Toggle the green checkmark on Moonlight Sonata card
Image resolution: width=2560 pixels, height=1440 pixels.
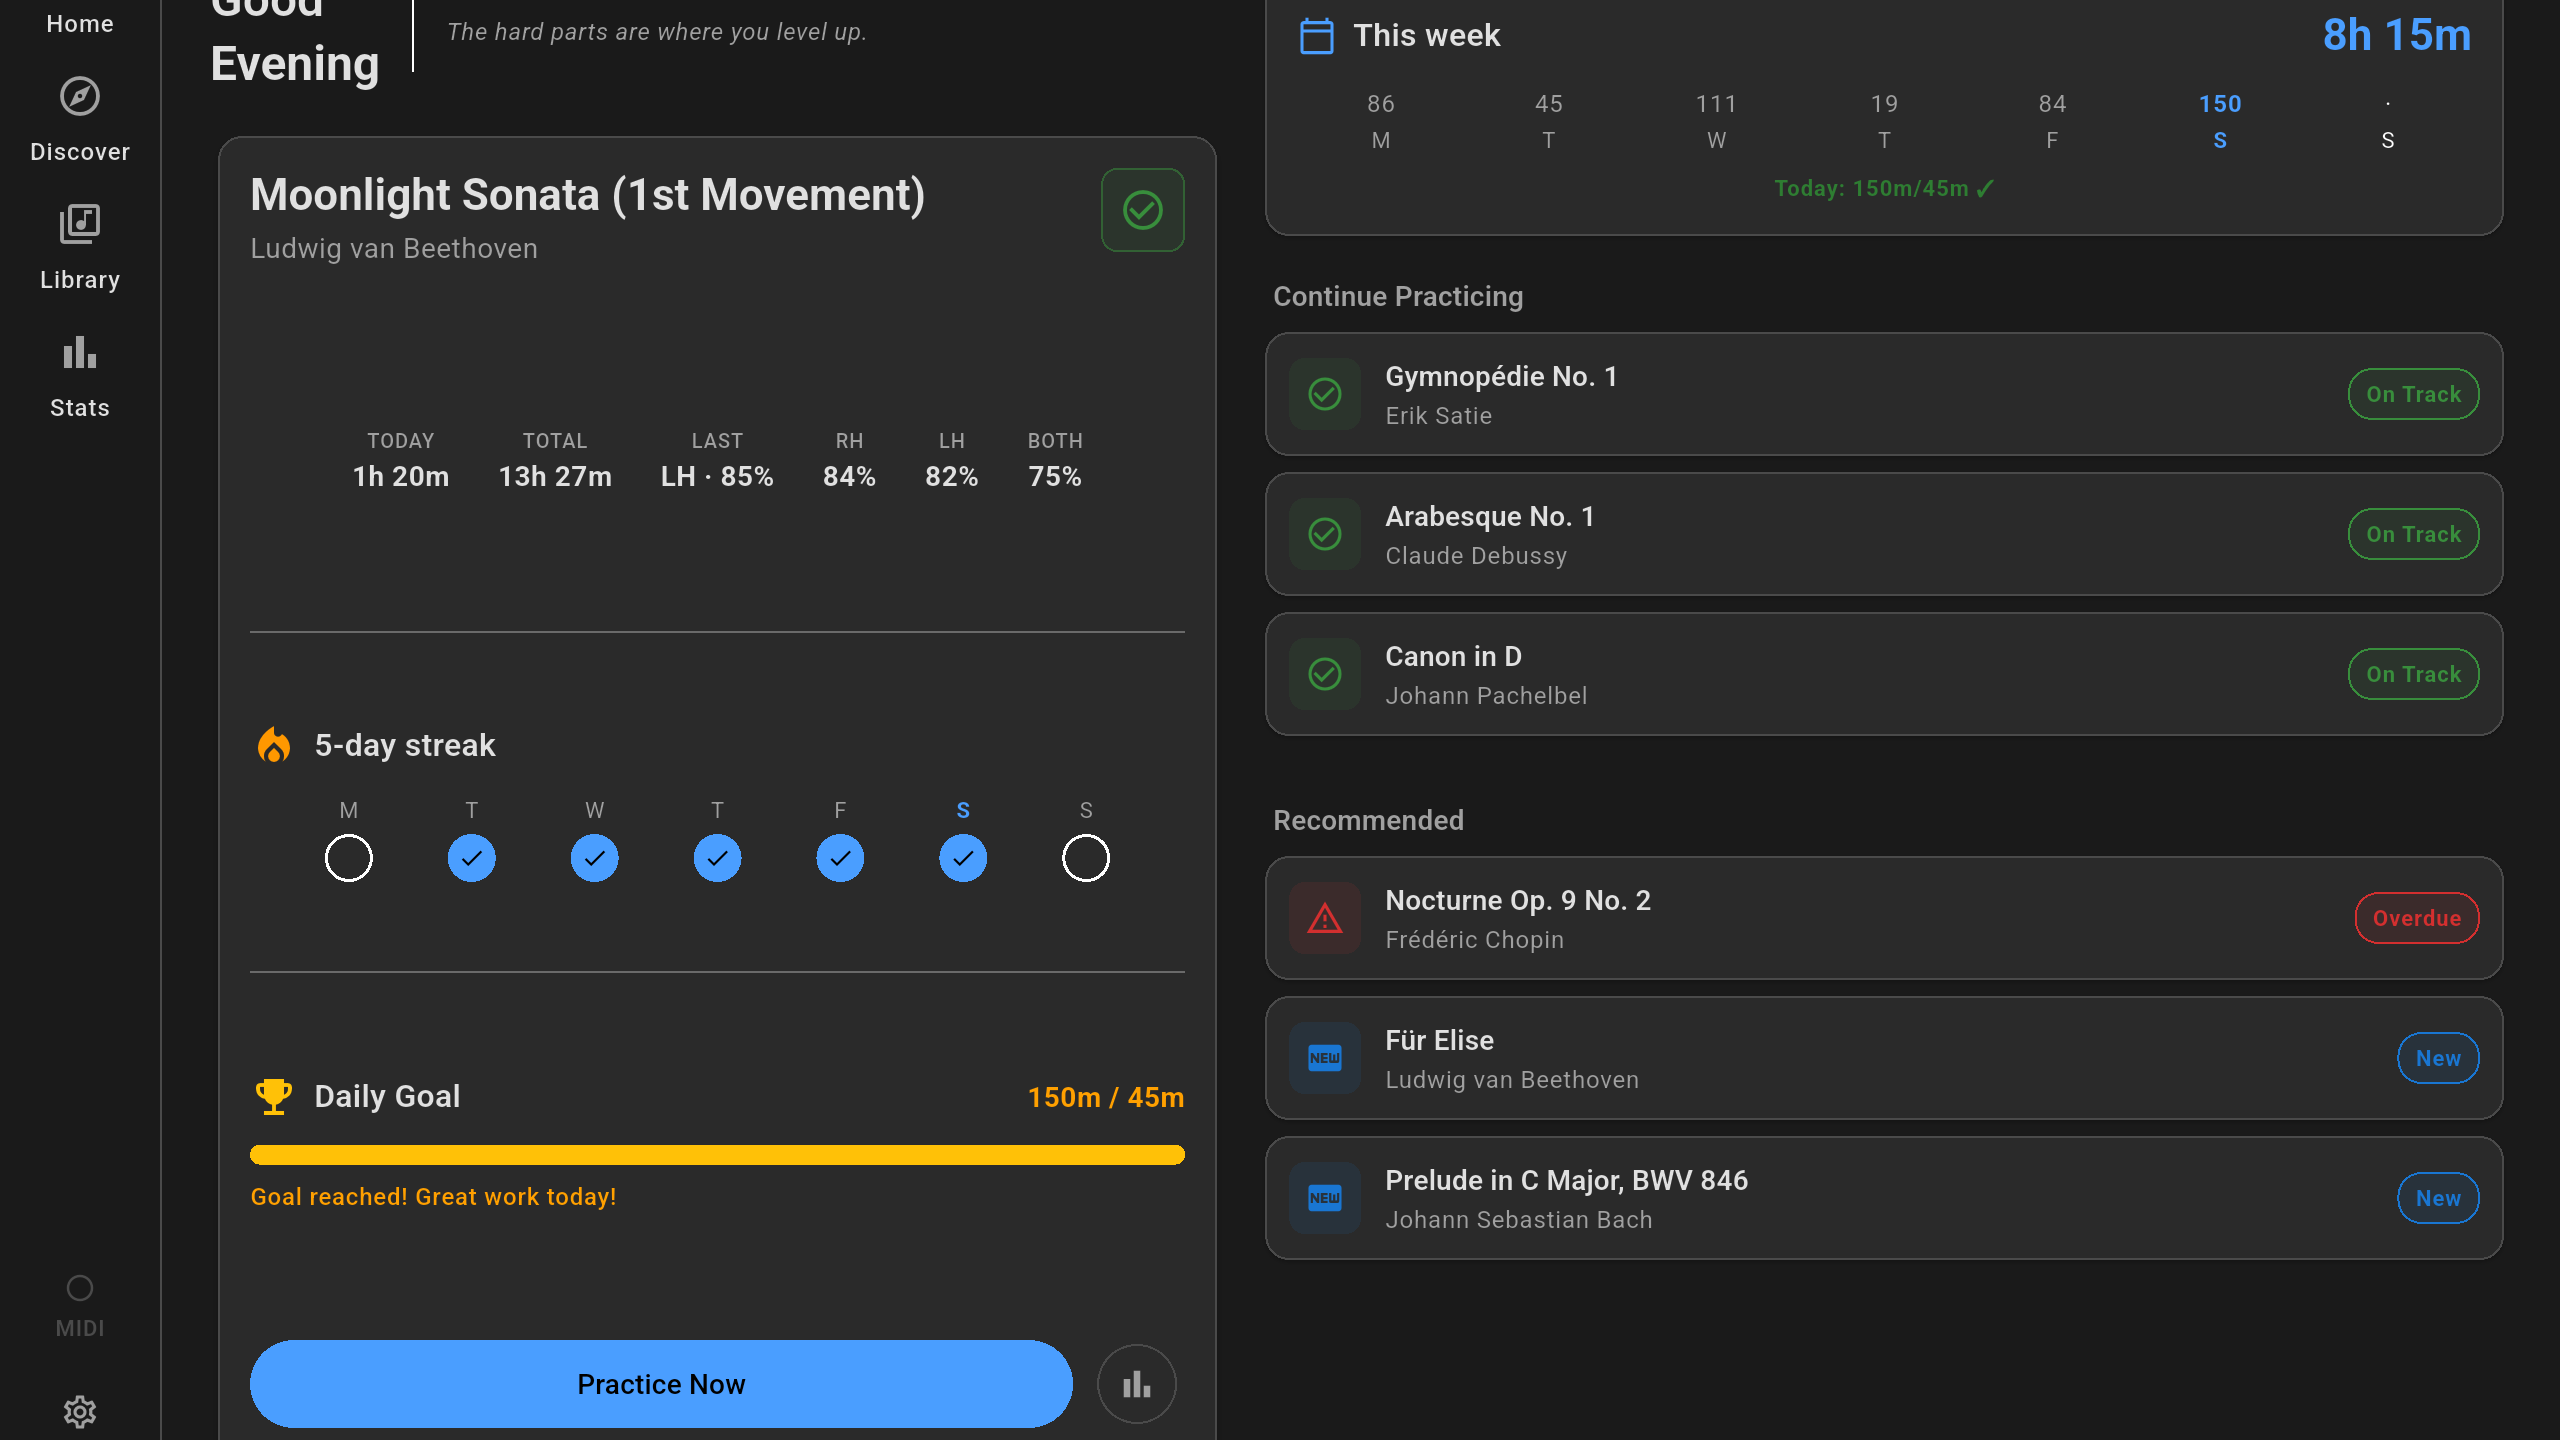pos(1143,210)
